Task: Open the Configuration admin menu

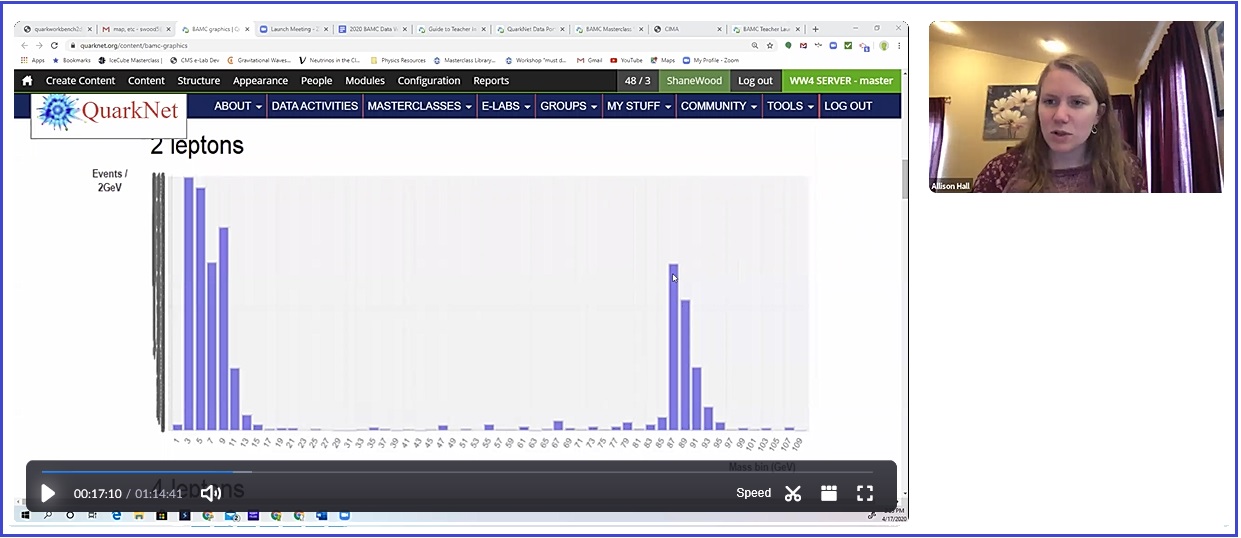Action: (x=429, y=81)
